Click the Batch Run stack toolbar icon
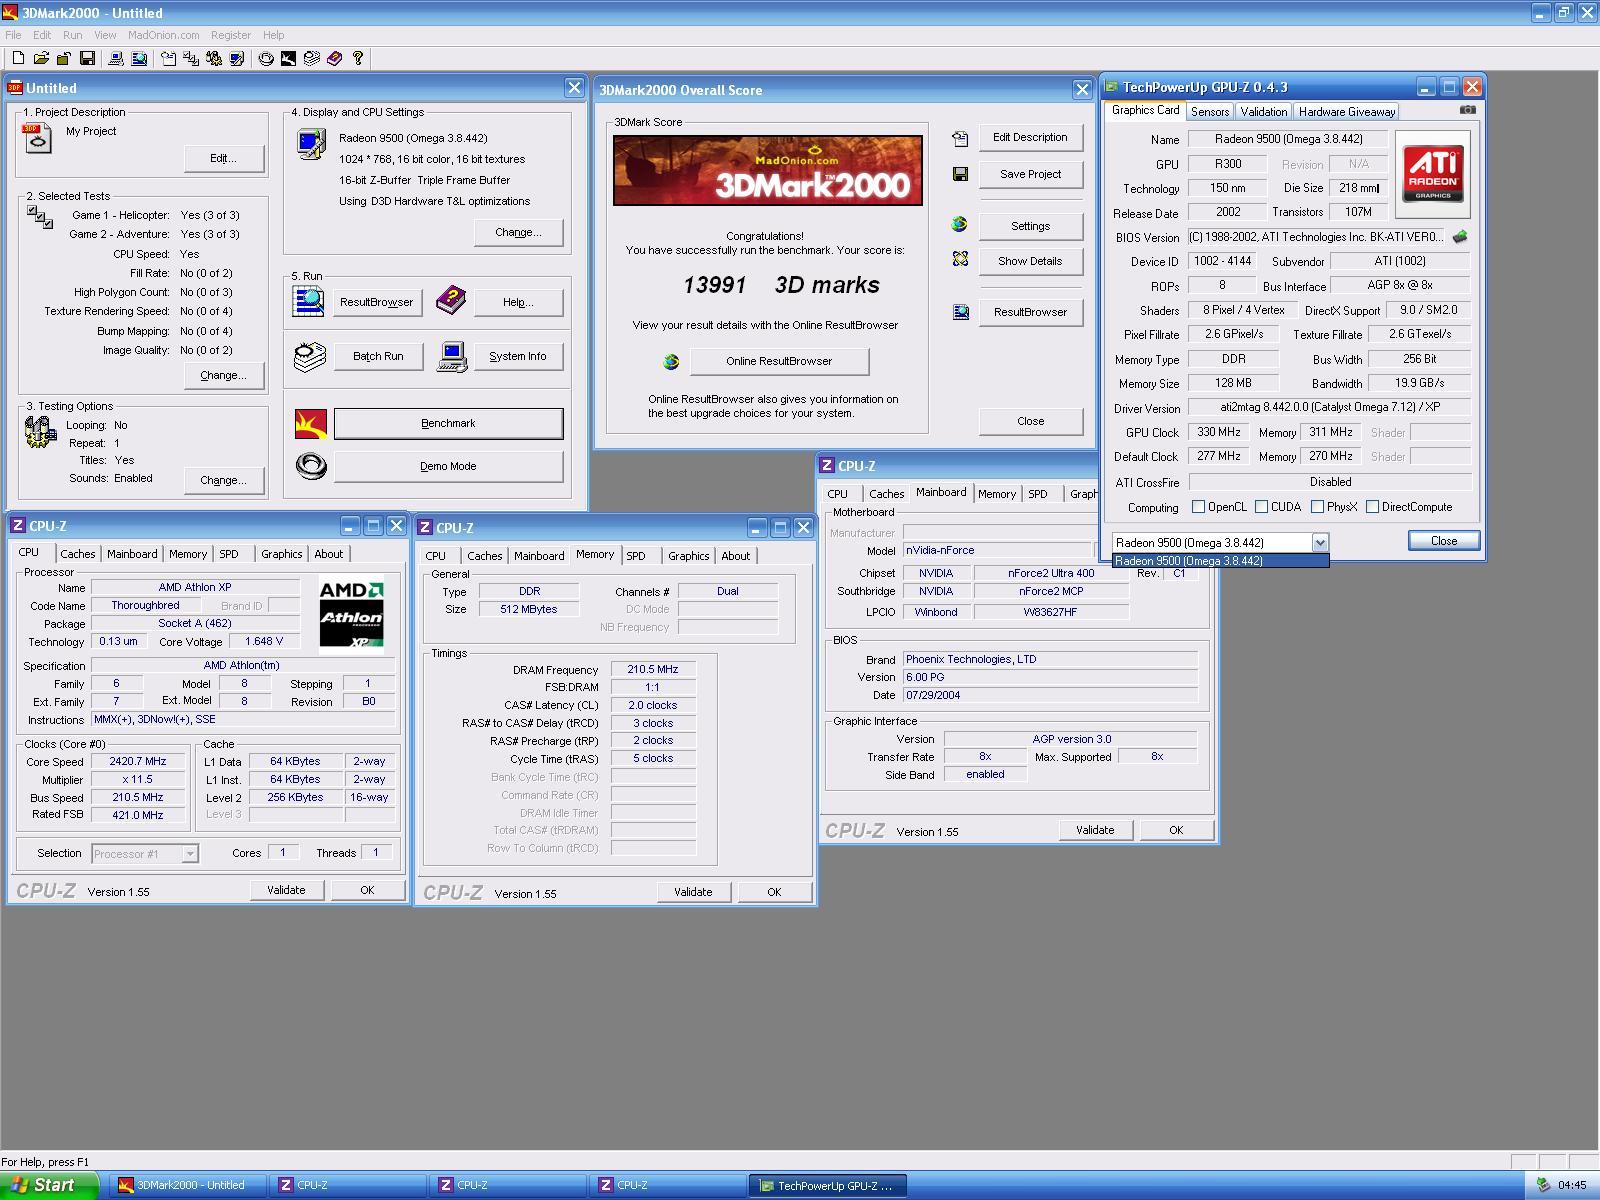The width and height of the screenshot is (1600, 1200). [x=311, y=59]
